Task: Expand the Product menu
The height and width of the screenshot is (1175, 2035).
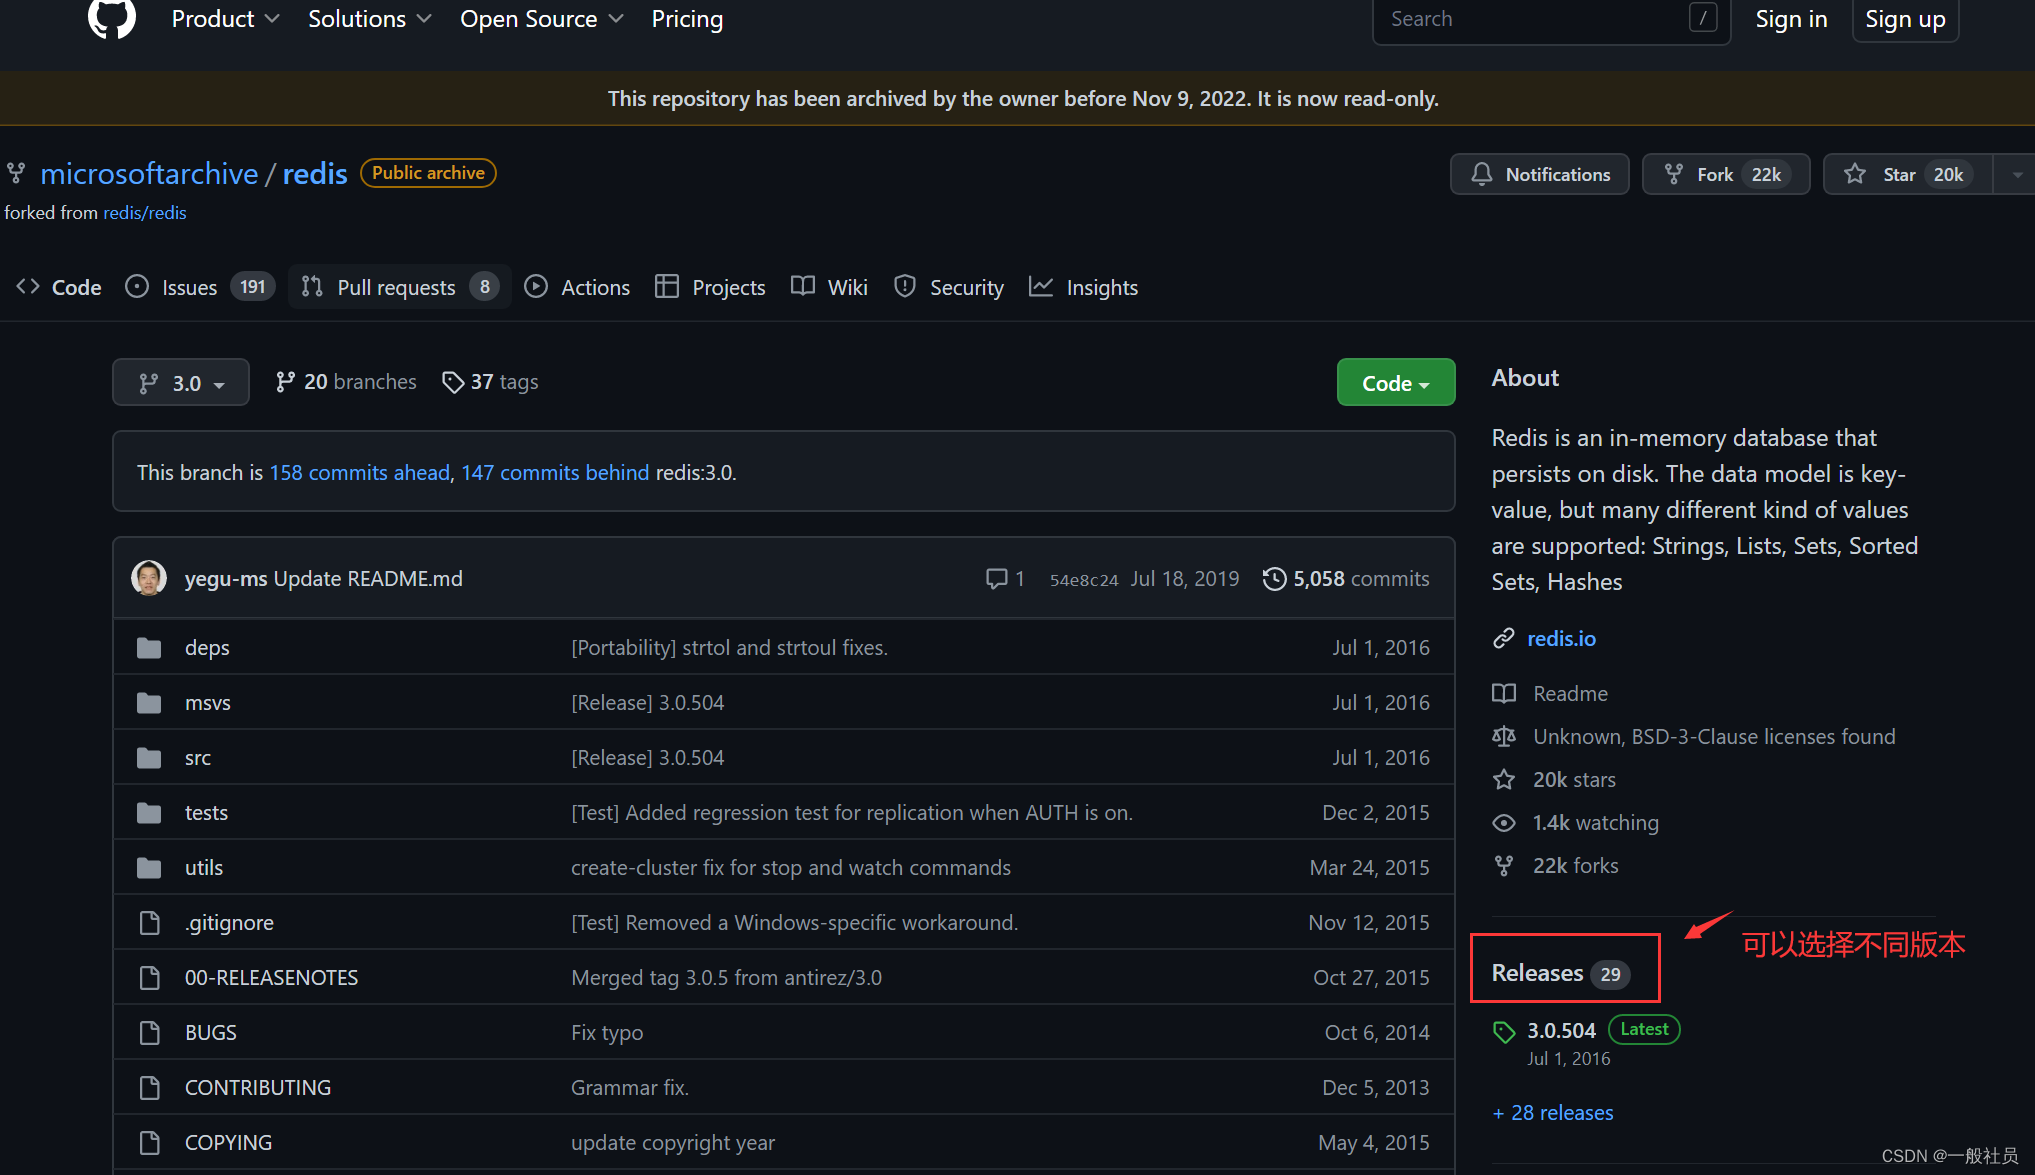Action: tap(225, 19)
